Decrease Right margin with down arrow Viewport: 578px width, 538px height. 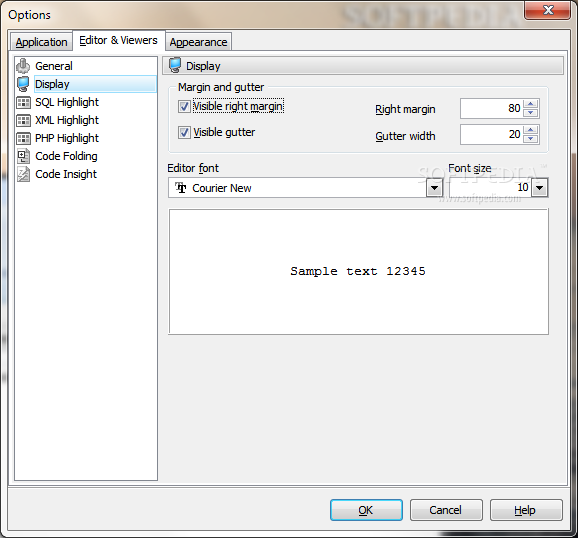click(x=530, y=113)
